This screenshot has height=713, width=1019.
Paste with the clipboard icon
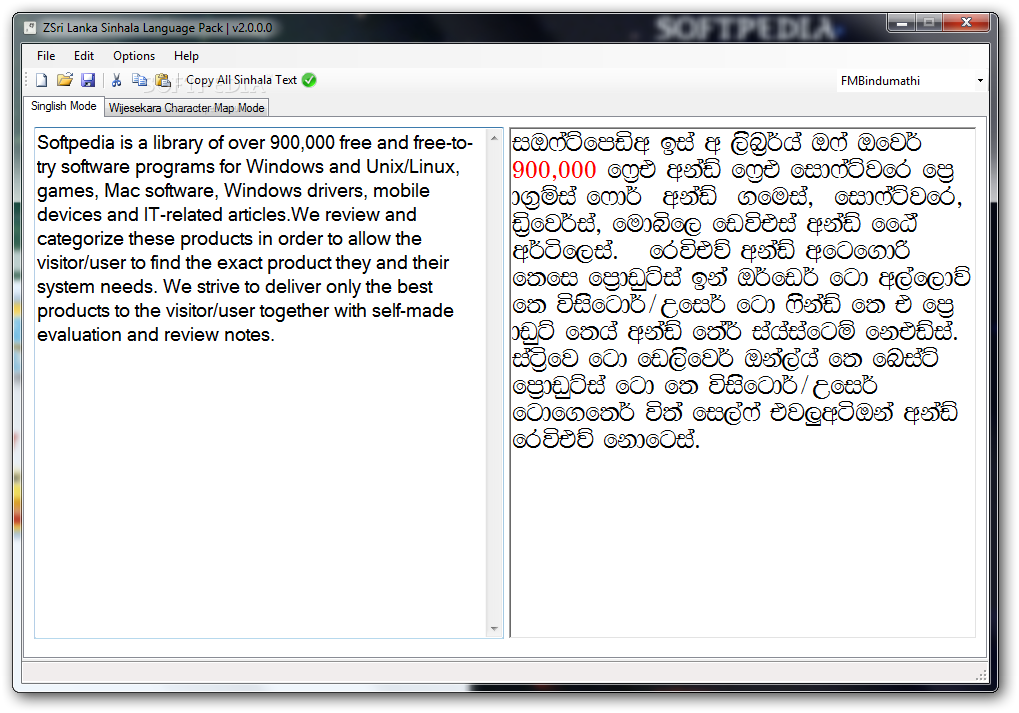point(162,80)
